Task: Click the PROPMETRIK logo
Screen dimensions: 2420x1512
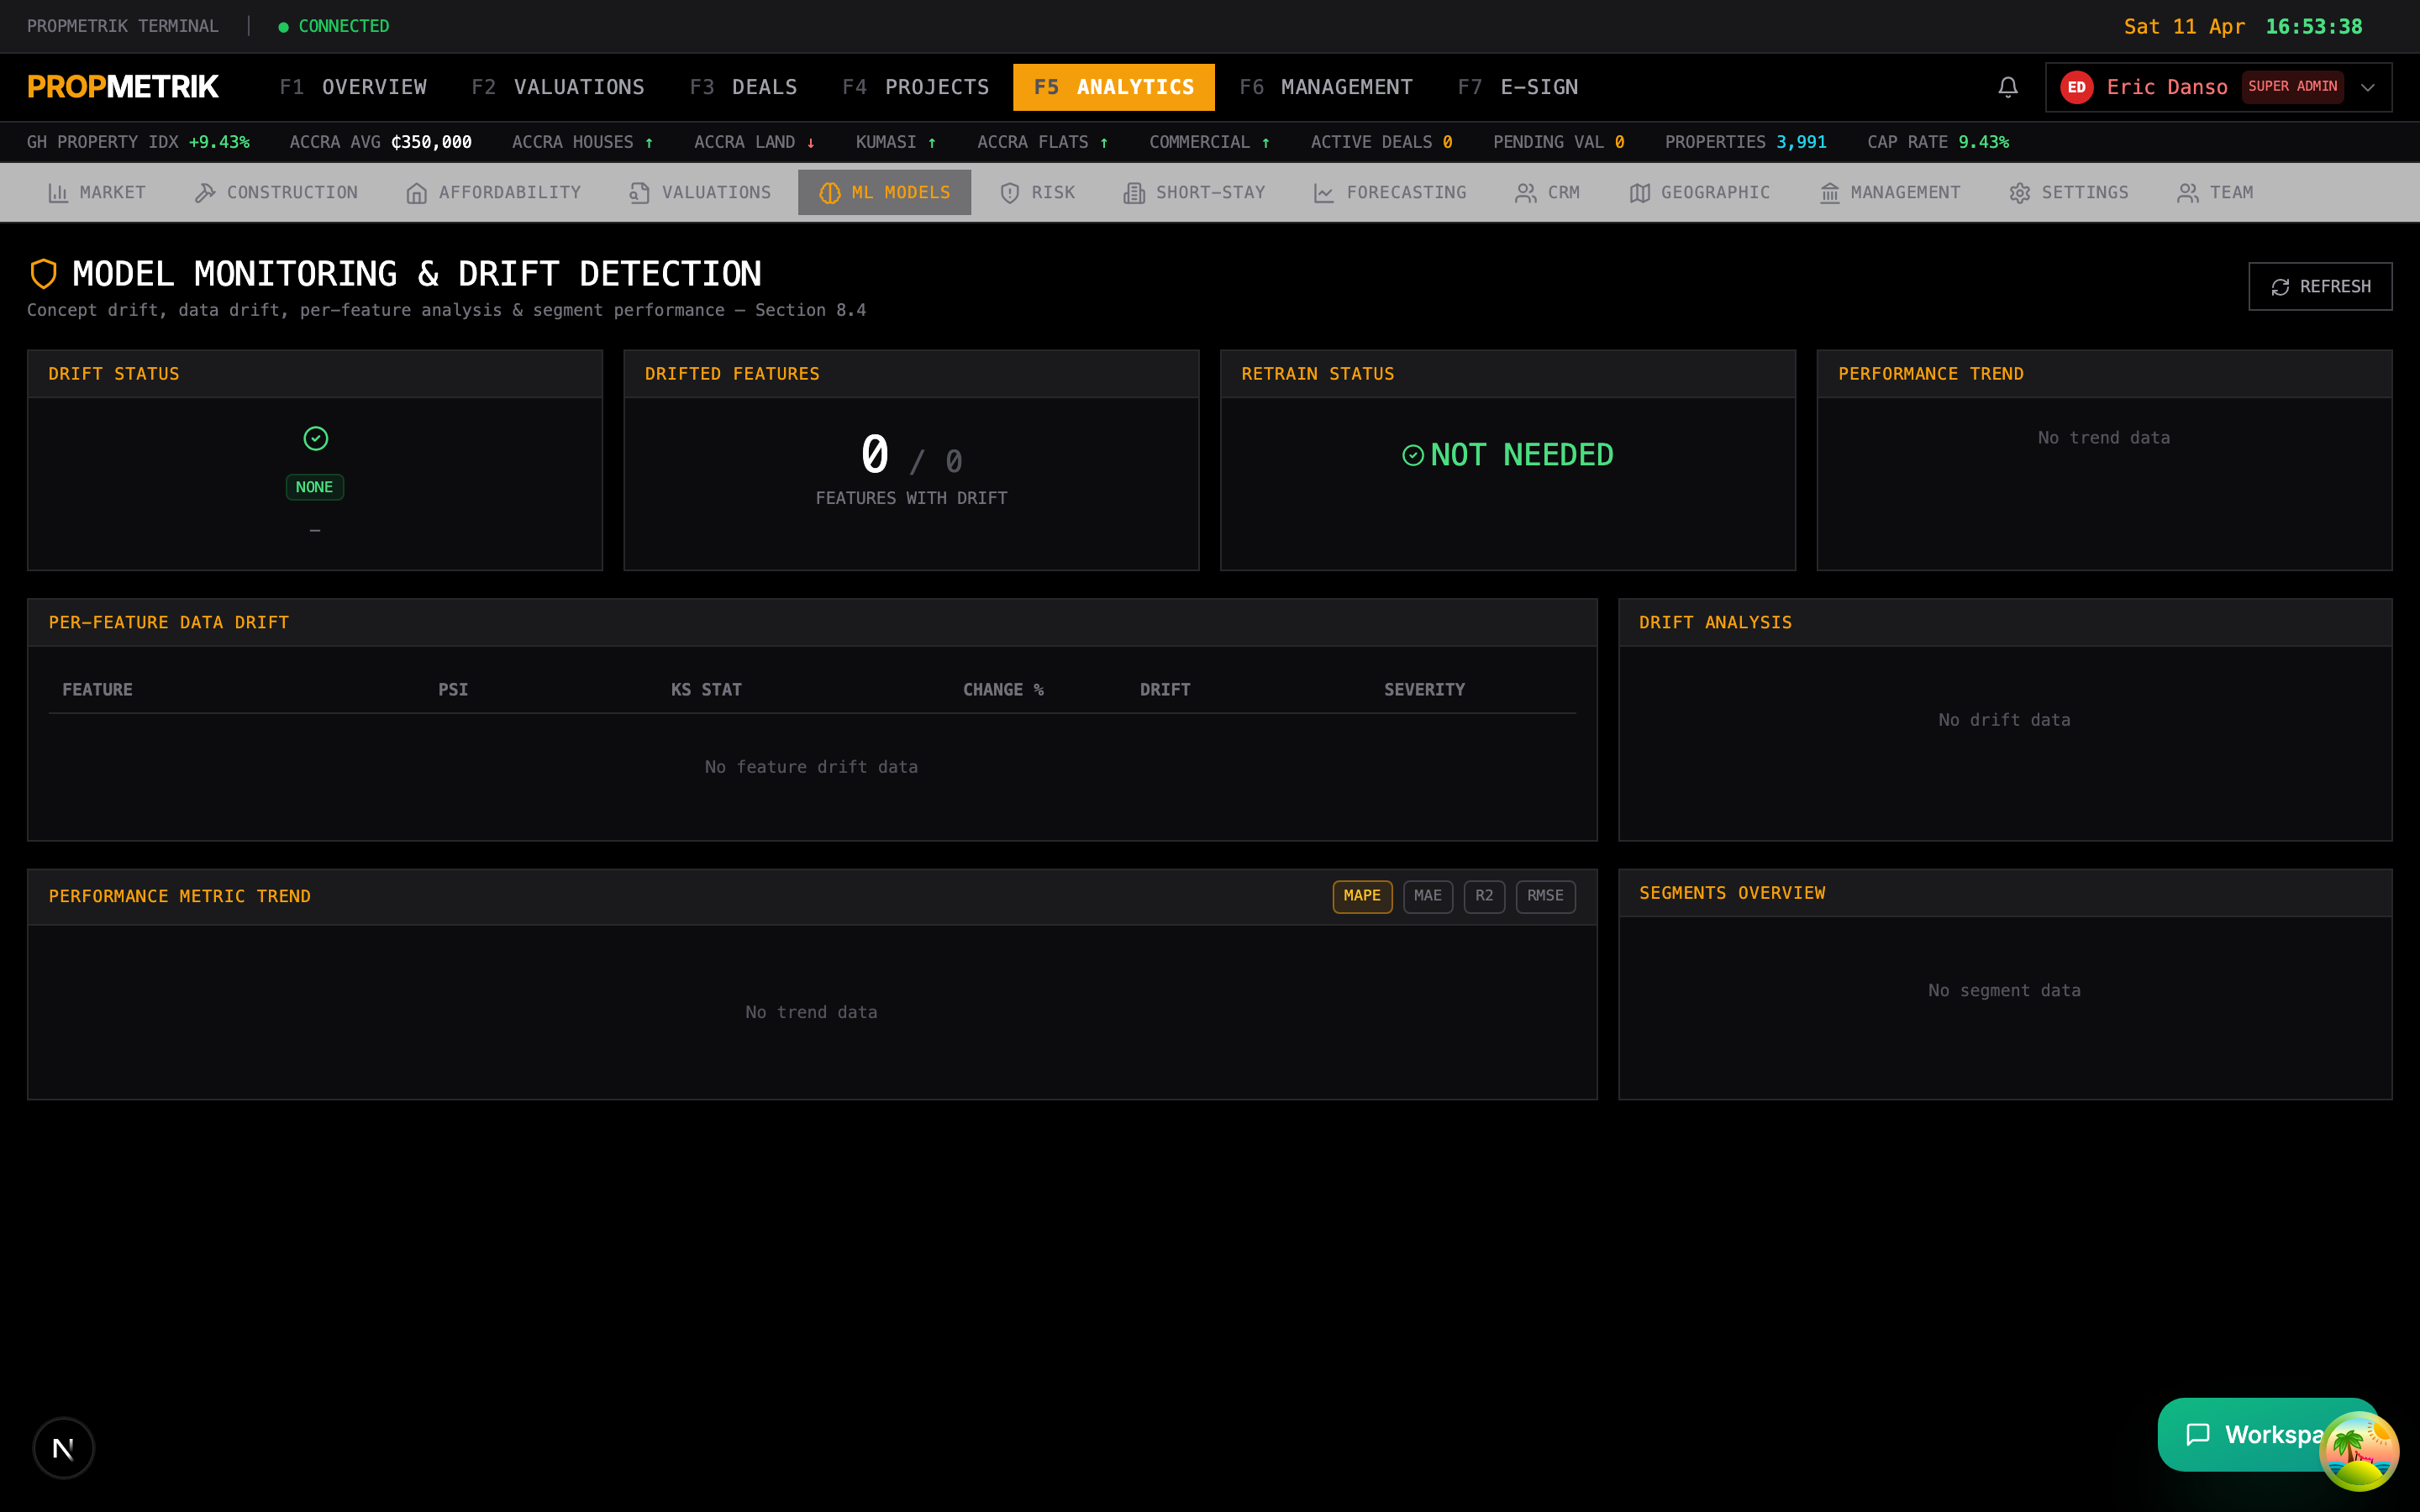Action: [x=123, y=87]
